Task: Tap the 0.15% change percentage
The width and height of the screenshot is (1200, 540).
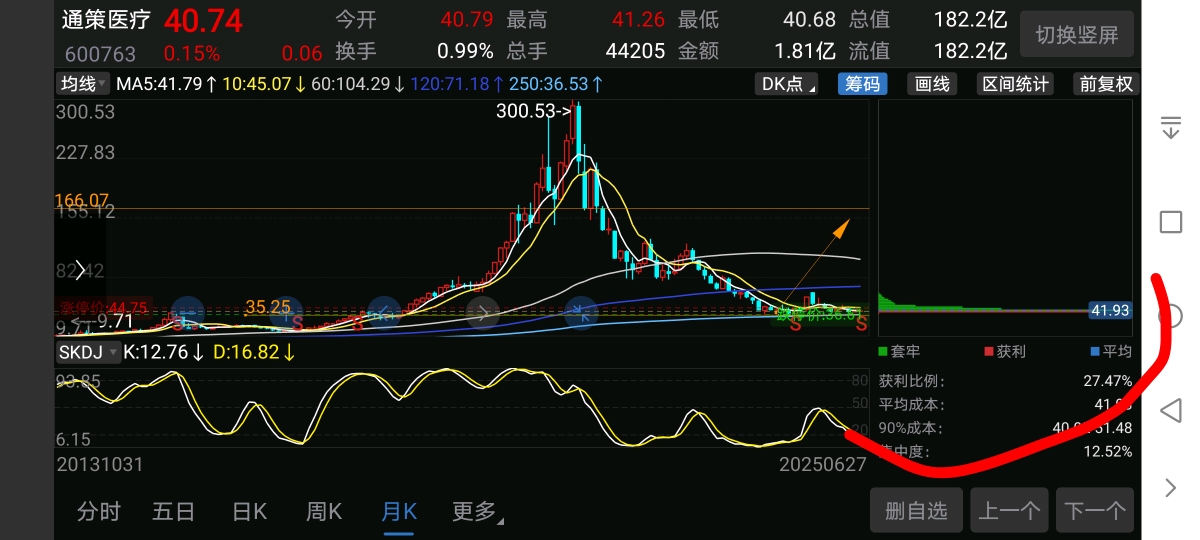Action: tap(191, 54)
